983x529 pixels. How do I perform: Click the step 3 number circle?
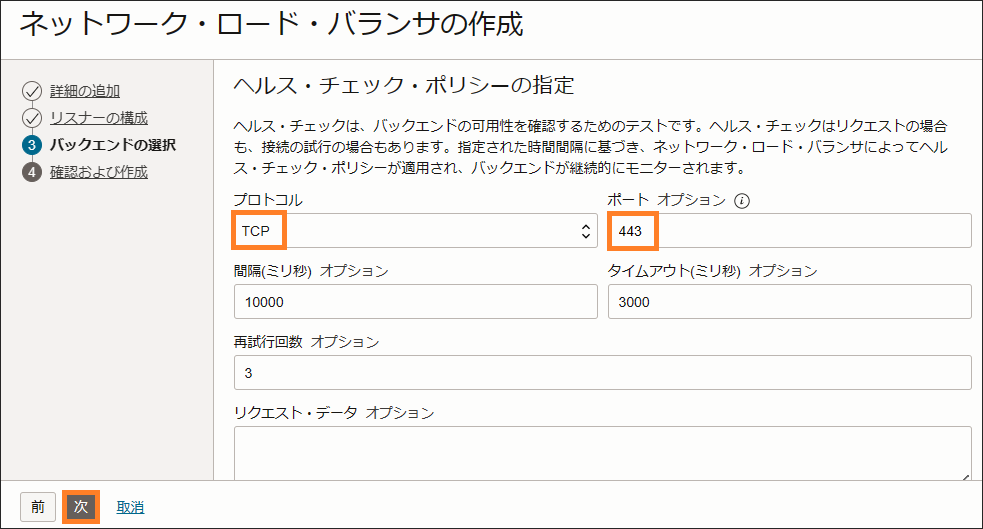point(32,145)
